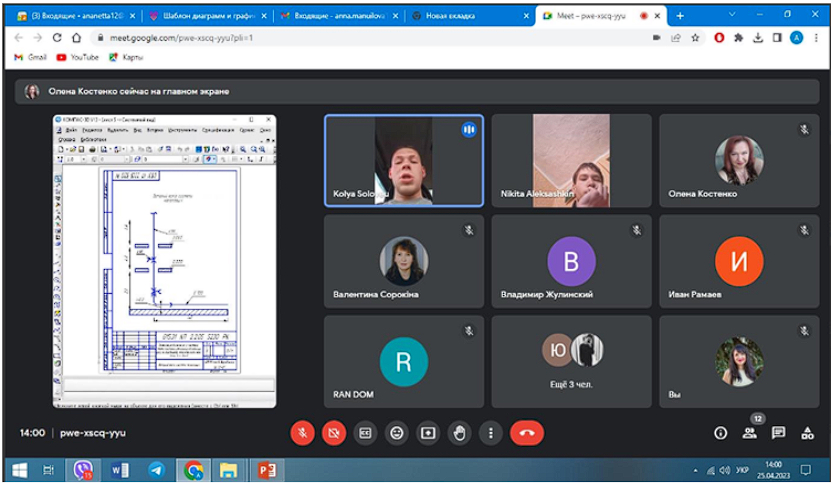Show the participants list panel

749,432
